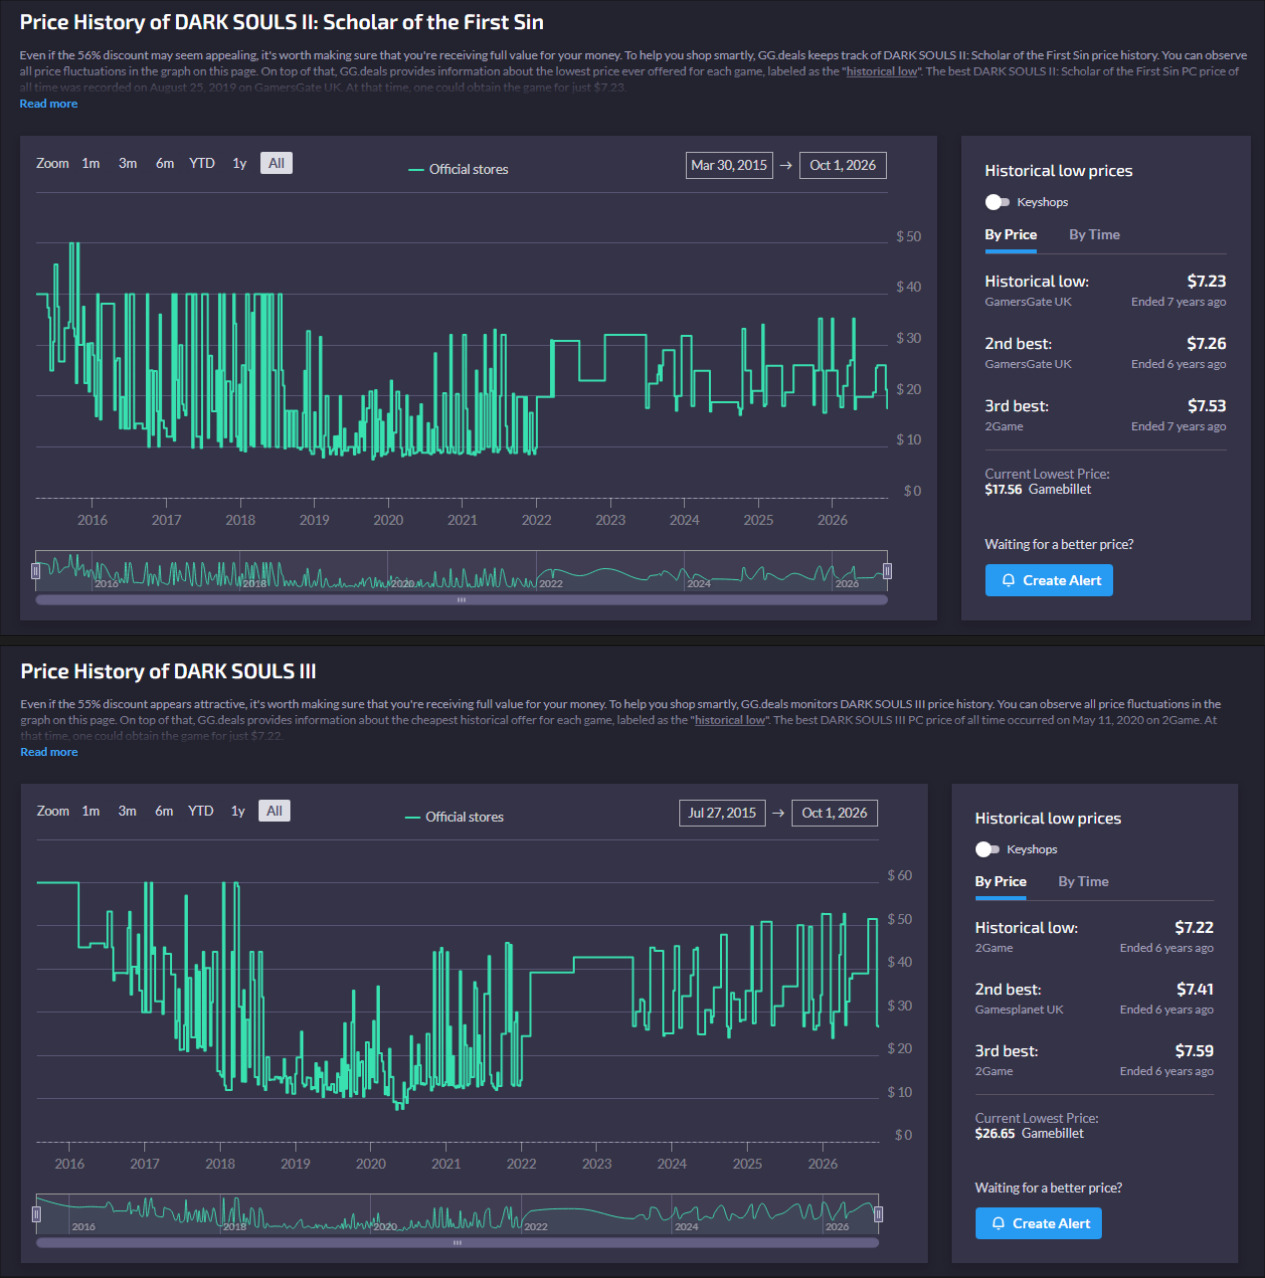Grab left navigator handle on Dark Souls II chart

click(36, 571)
